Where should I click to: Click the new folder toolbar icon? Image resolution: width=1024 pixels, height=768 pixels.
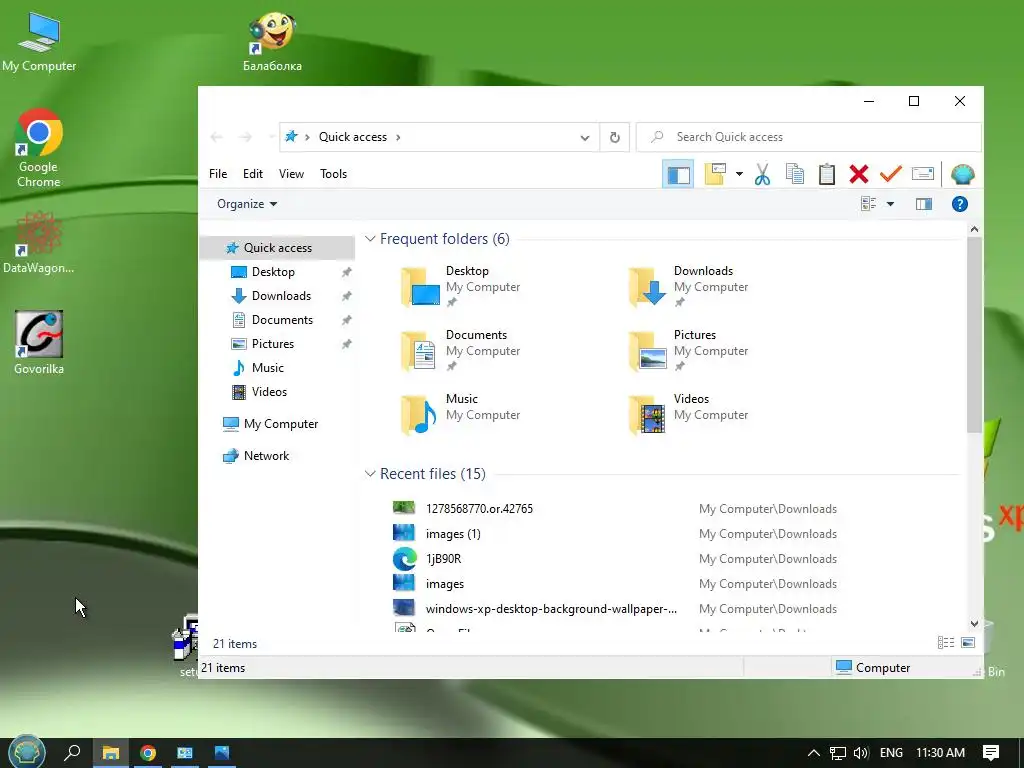pyautogui.click(x=715, y=174)
